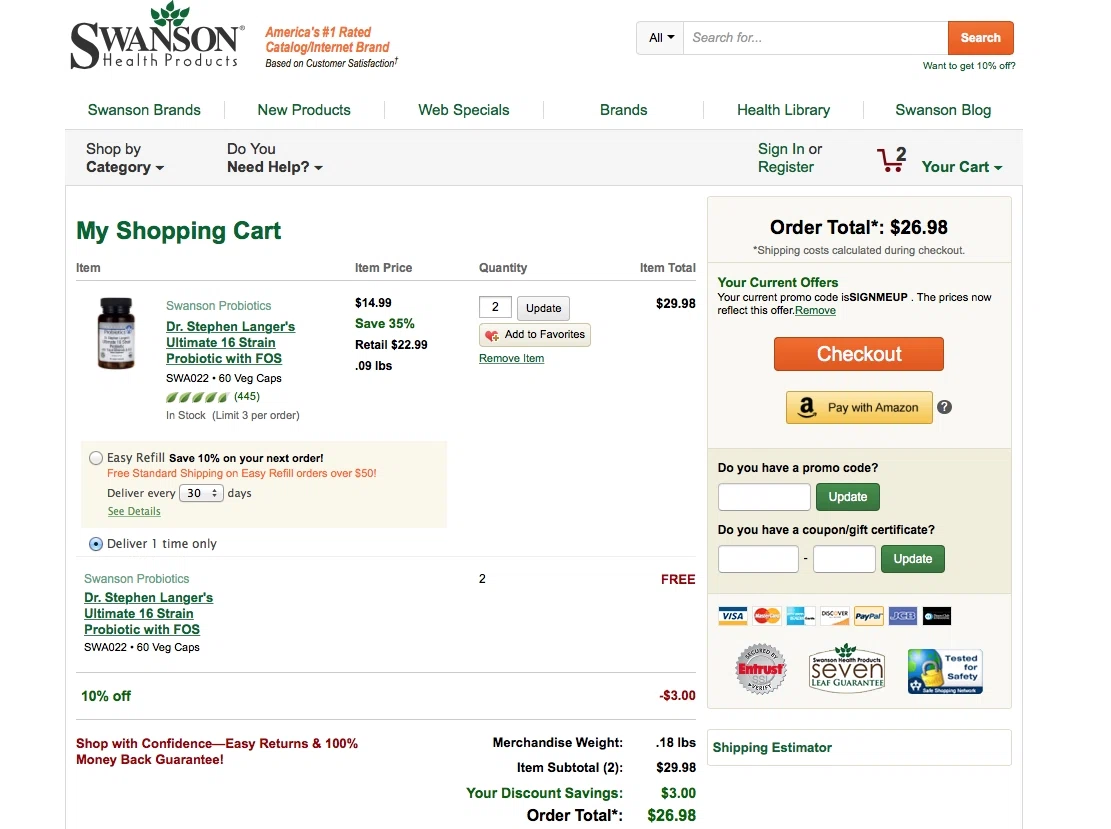Click the Tested for Safety badge
Screen dimensions: 1111x829
click(x=945, y=671)
